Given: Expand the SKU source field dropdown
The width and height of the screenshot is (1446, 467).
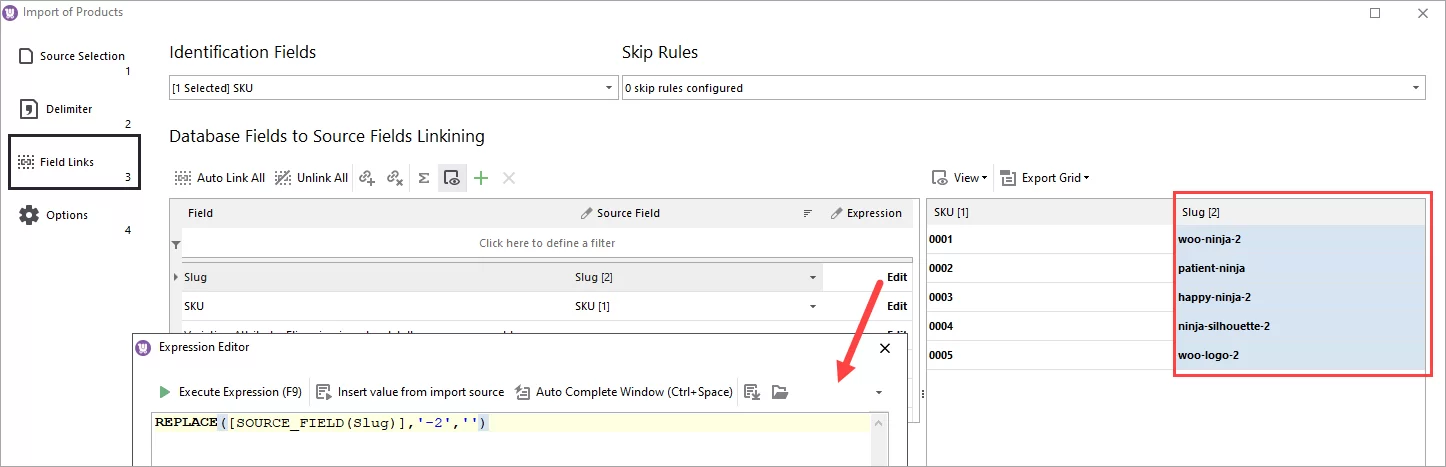Looking at the screenshot, I should 812,306.
